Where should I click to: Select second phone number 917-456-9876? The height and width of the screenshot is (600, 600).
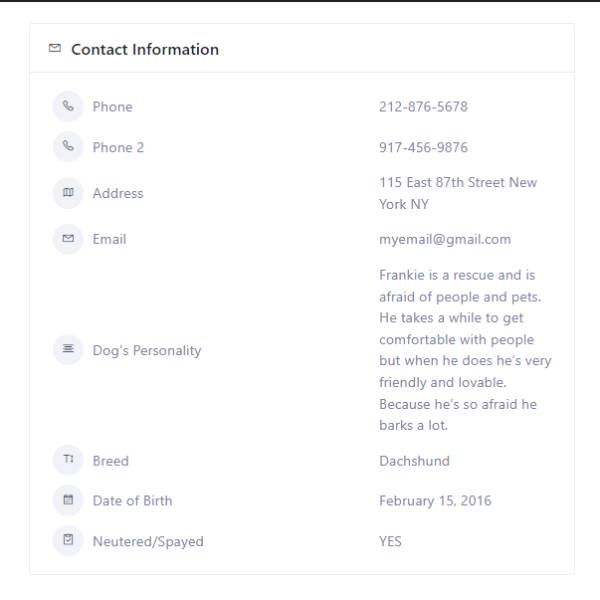coord(423,147)
